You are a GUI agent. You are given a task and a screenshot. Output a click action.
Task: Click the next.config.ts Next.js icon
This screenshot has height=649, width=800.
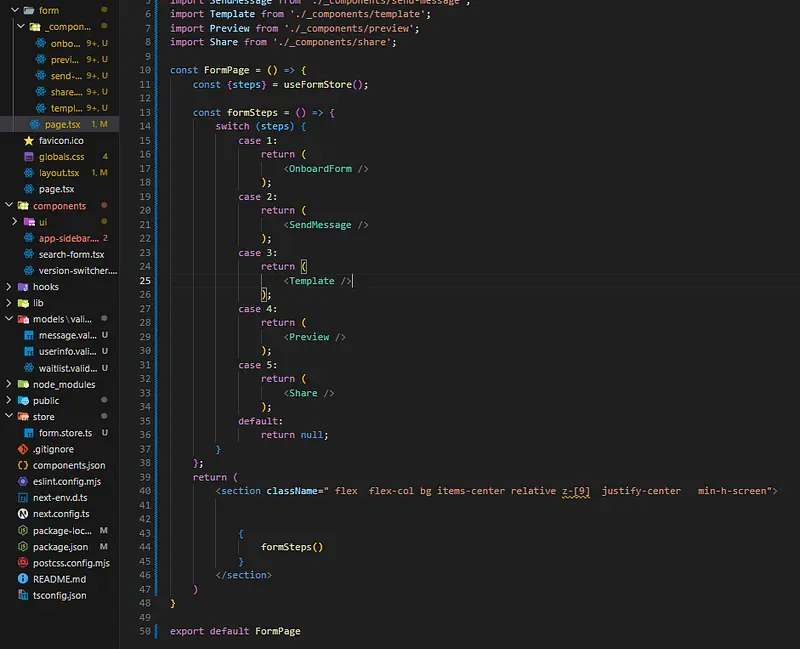pyautogui.click(x=23, y=514)
